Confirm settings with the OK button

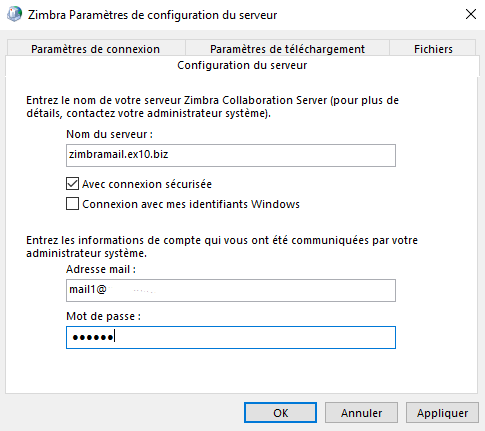coord(280,413)
